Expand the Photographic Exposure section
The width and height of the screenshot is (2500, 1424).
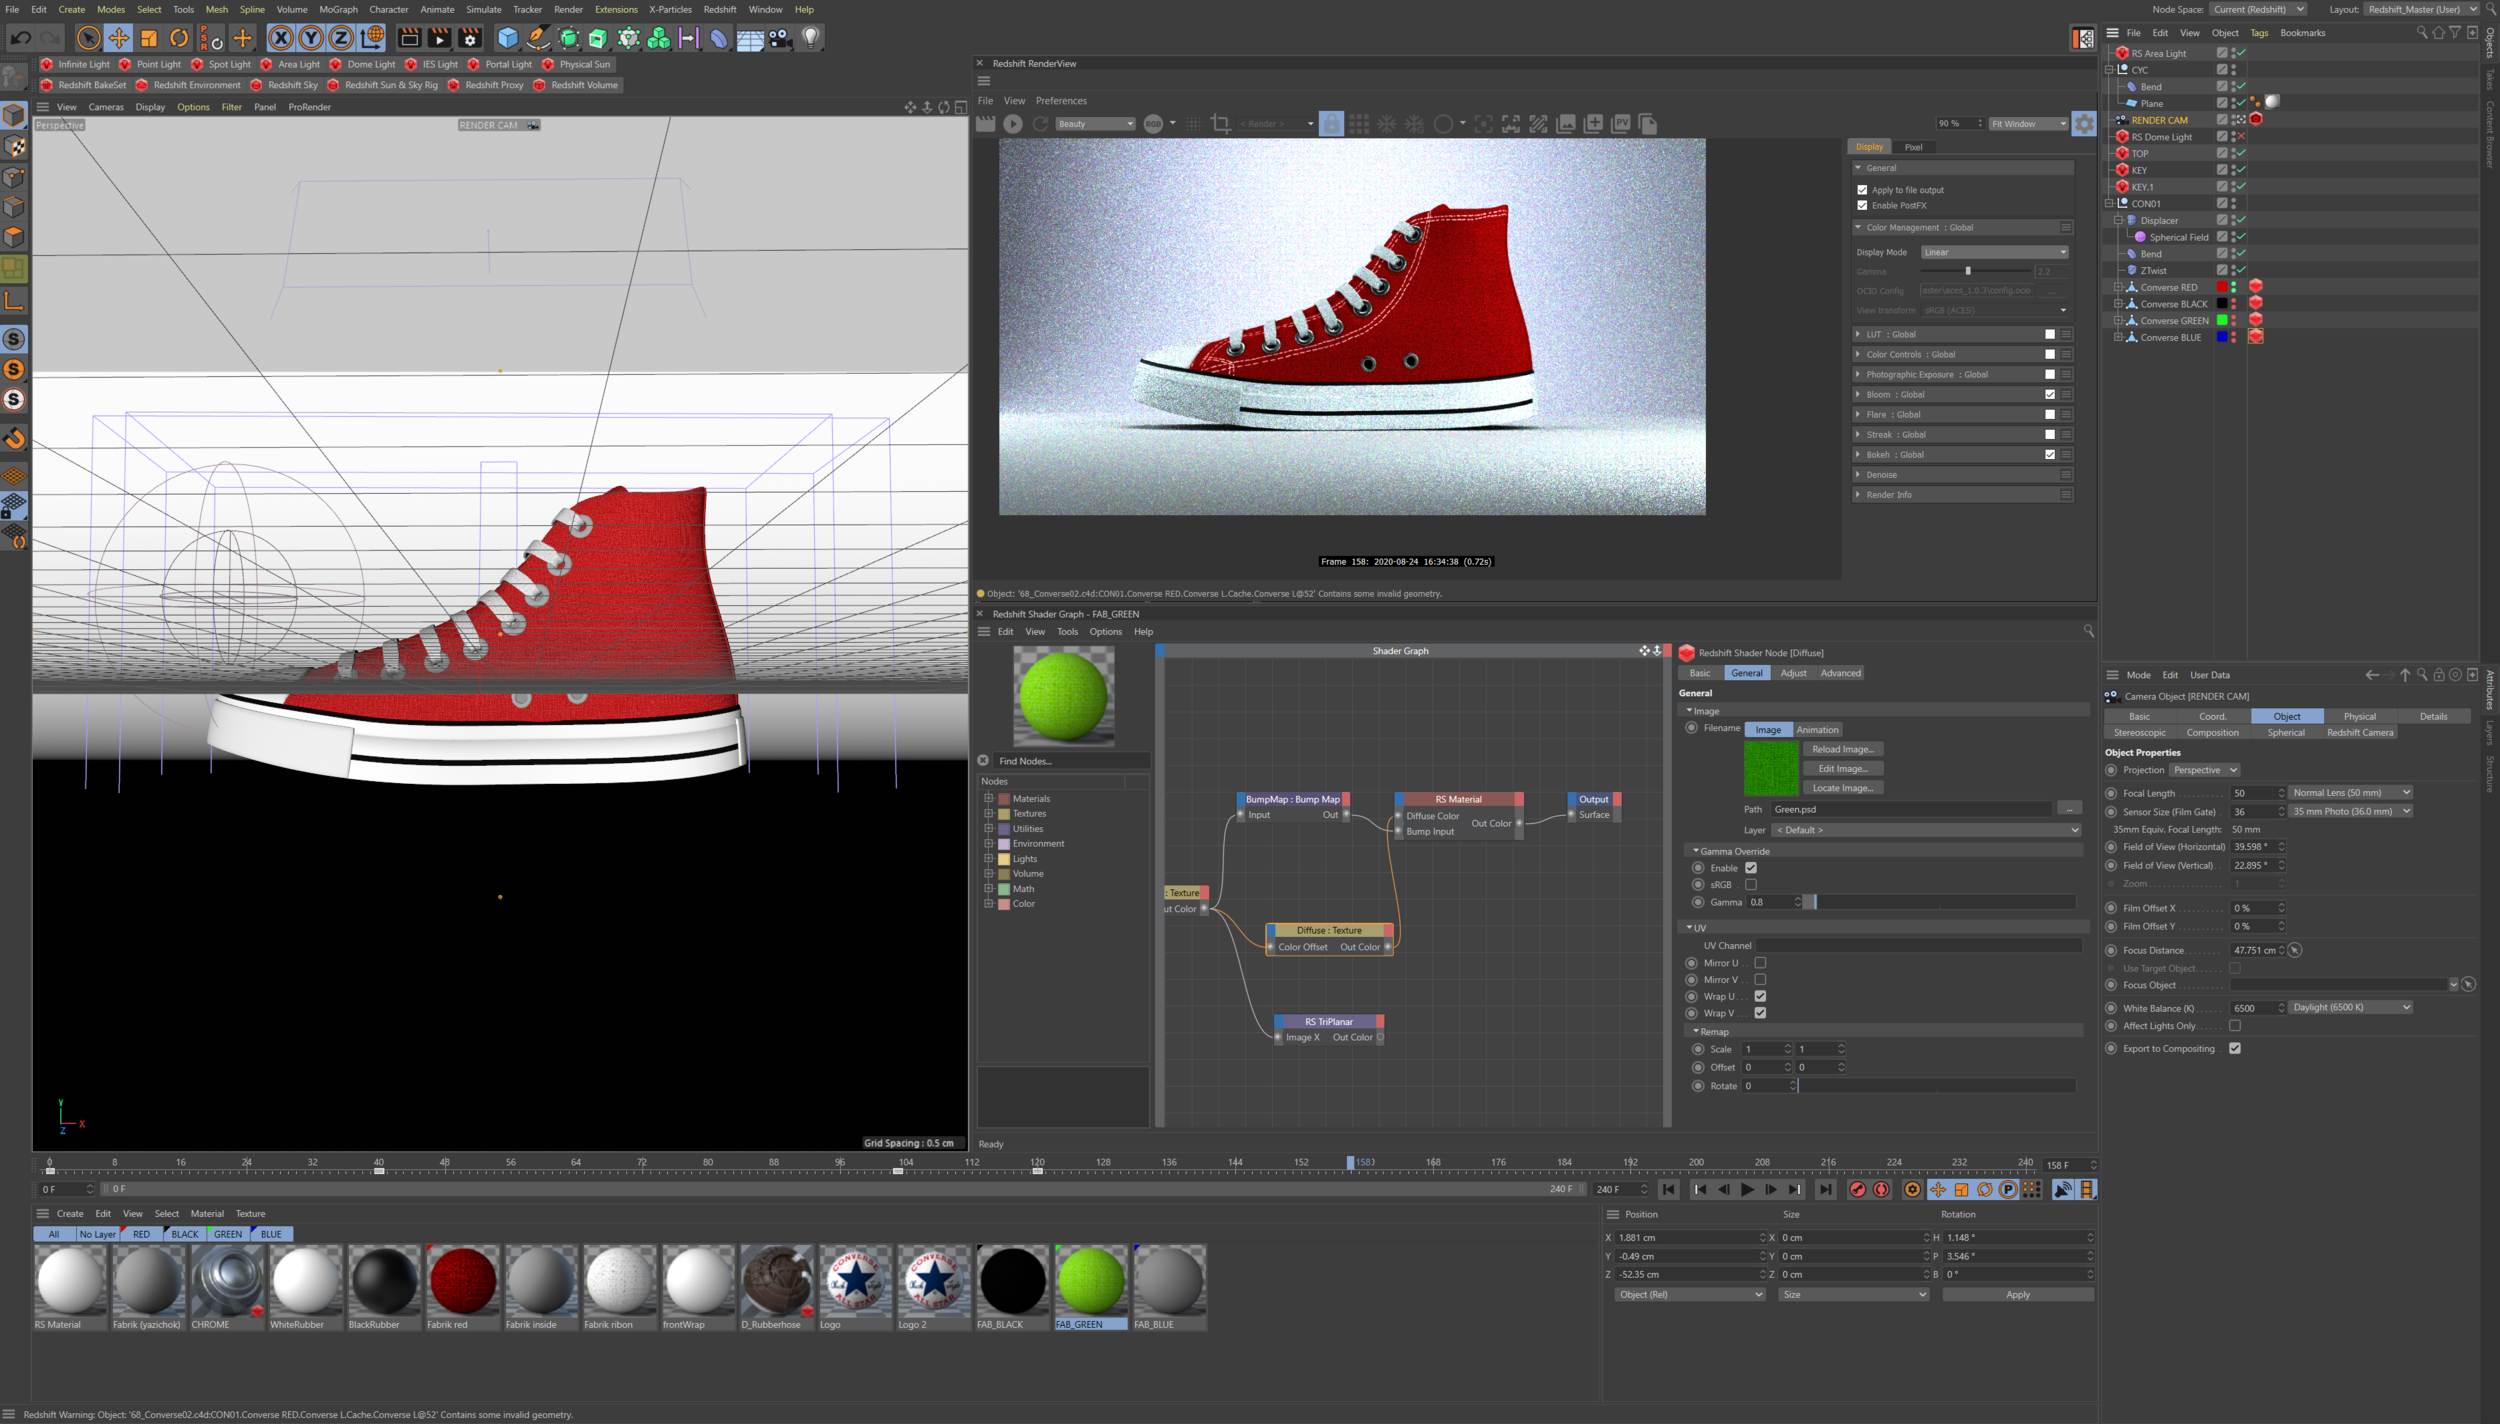tap(1859, 374)
